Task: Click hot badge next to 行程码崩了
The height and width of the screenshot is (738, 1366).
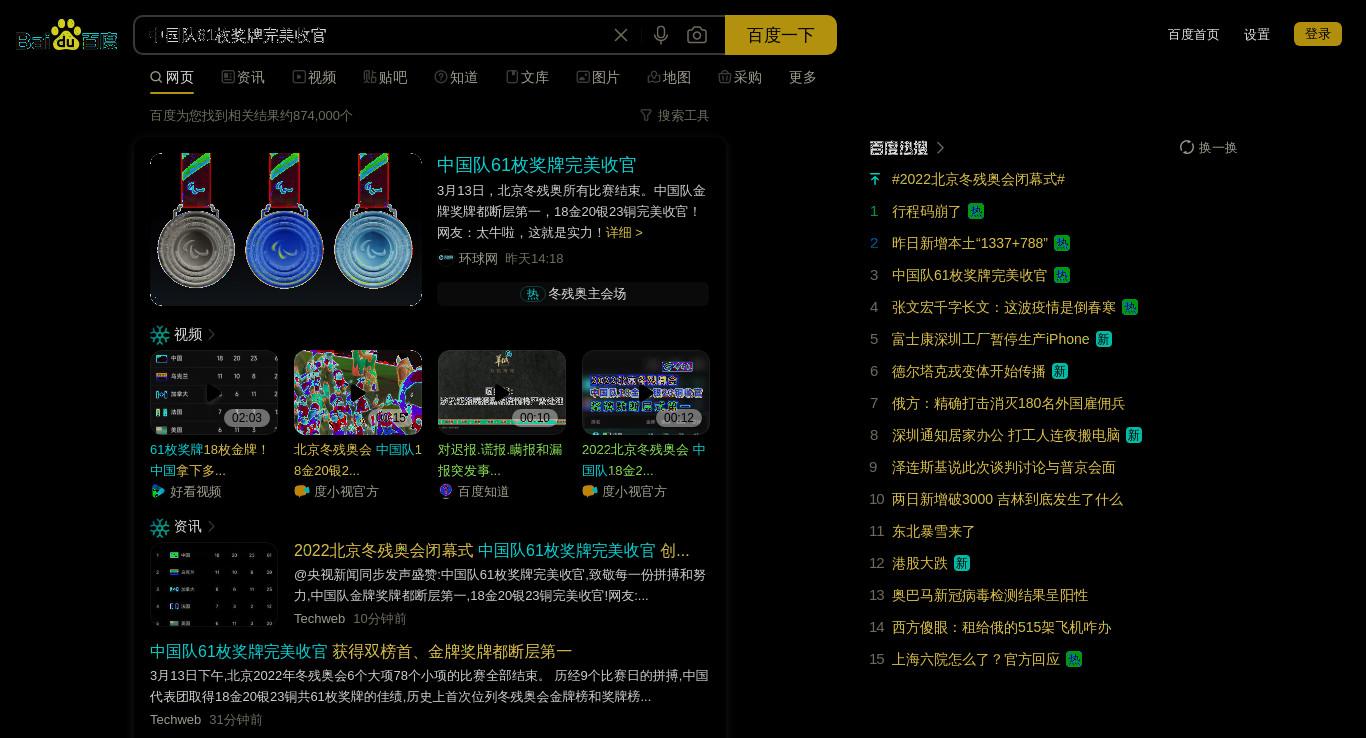Action: [976, 211]
